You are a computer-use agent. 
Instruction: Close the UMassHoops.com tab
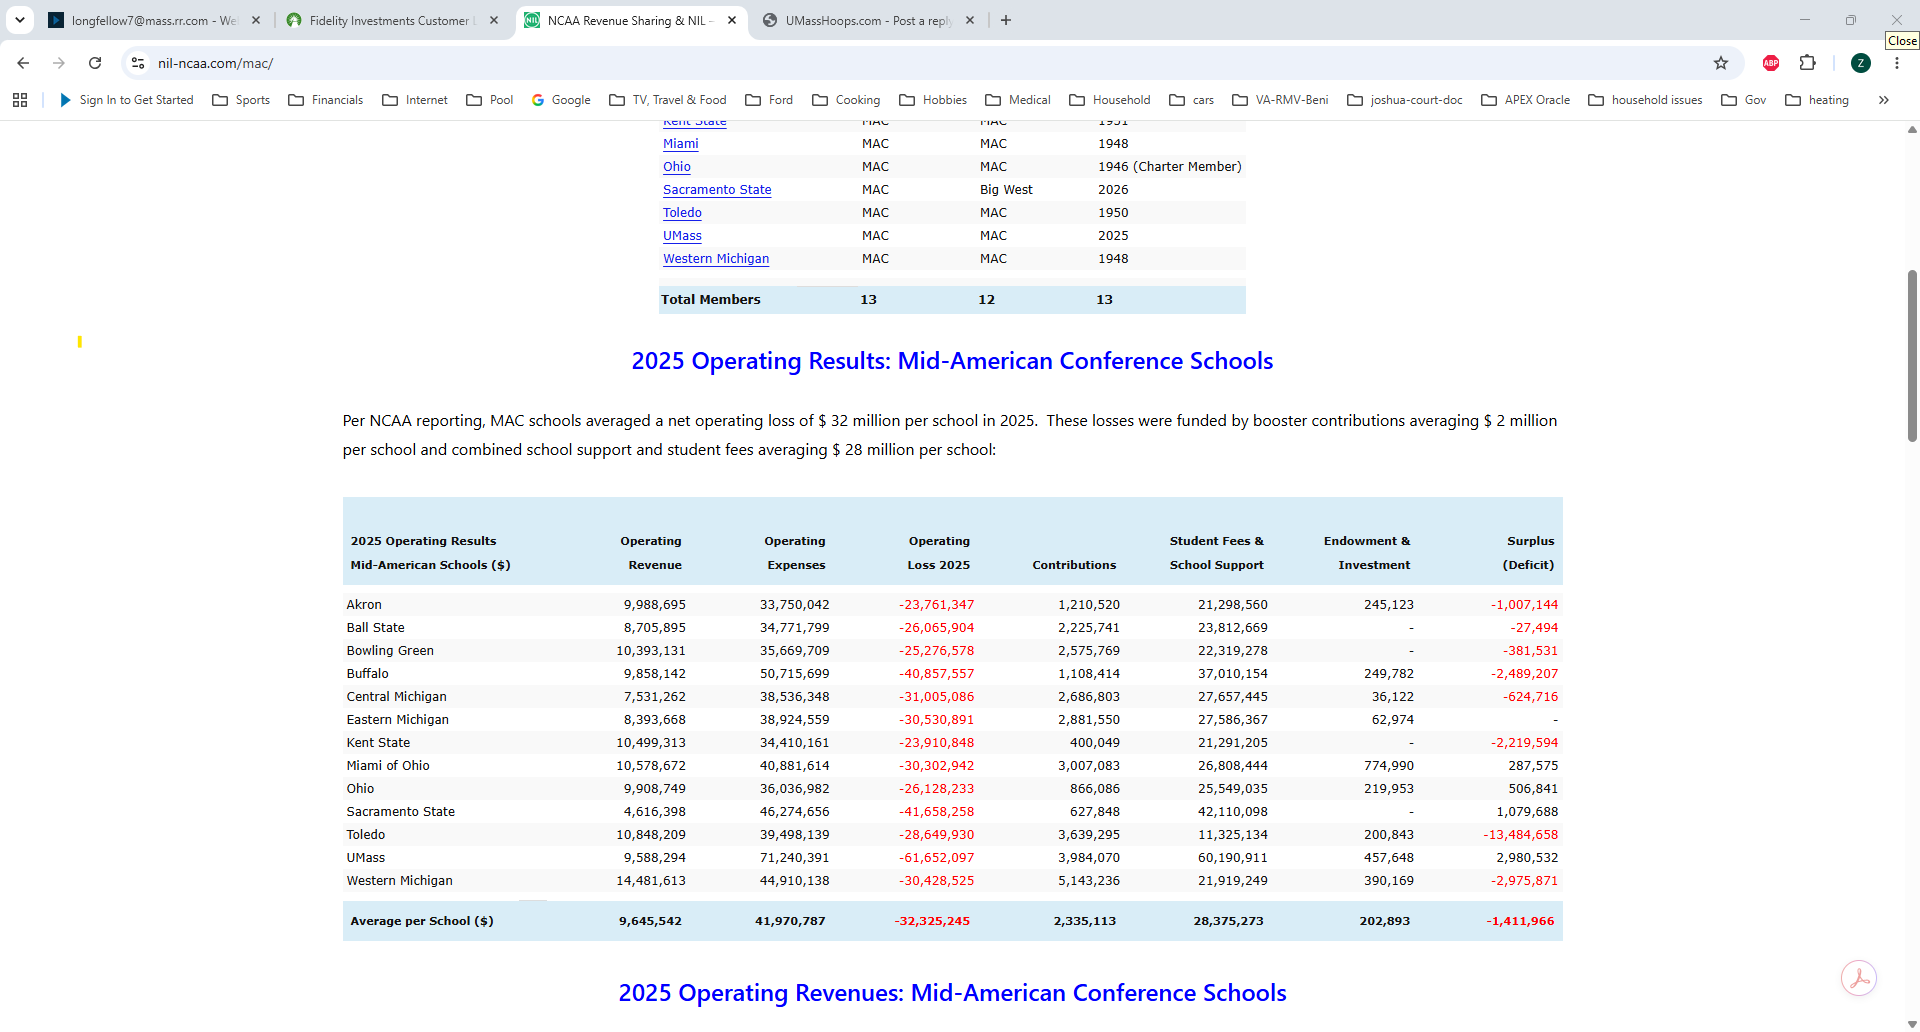pos(970,20)
